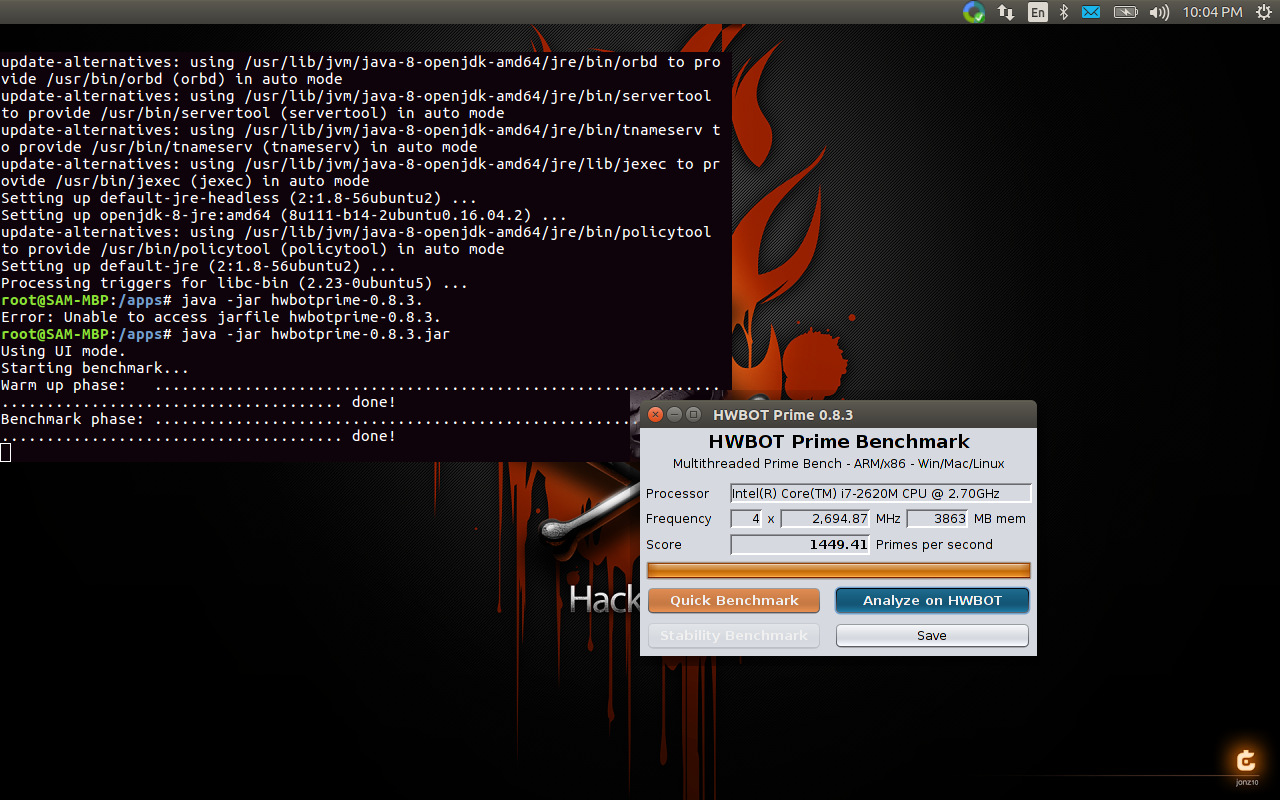Click the Score field showing 1449.41
Screen dimensions: 1280x800
800,545
